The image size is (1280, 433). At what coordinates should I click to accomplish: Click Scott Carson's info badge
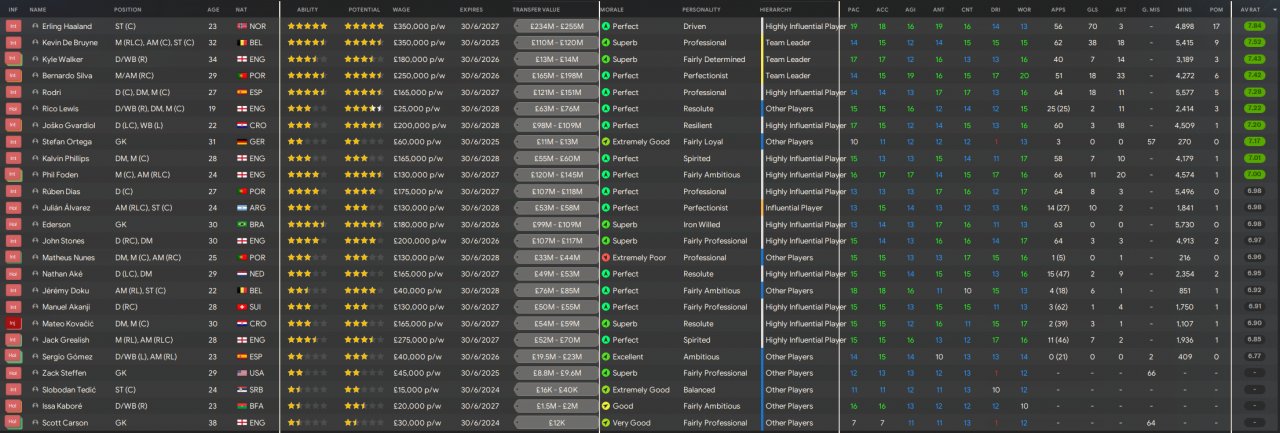[14, 423]
